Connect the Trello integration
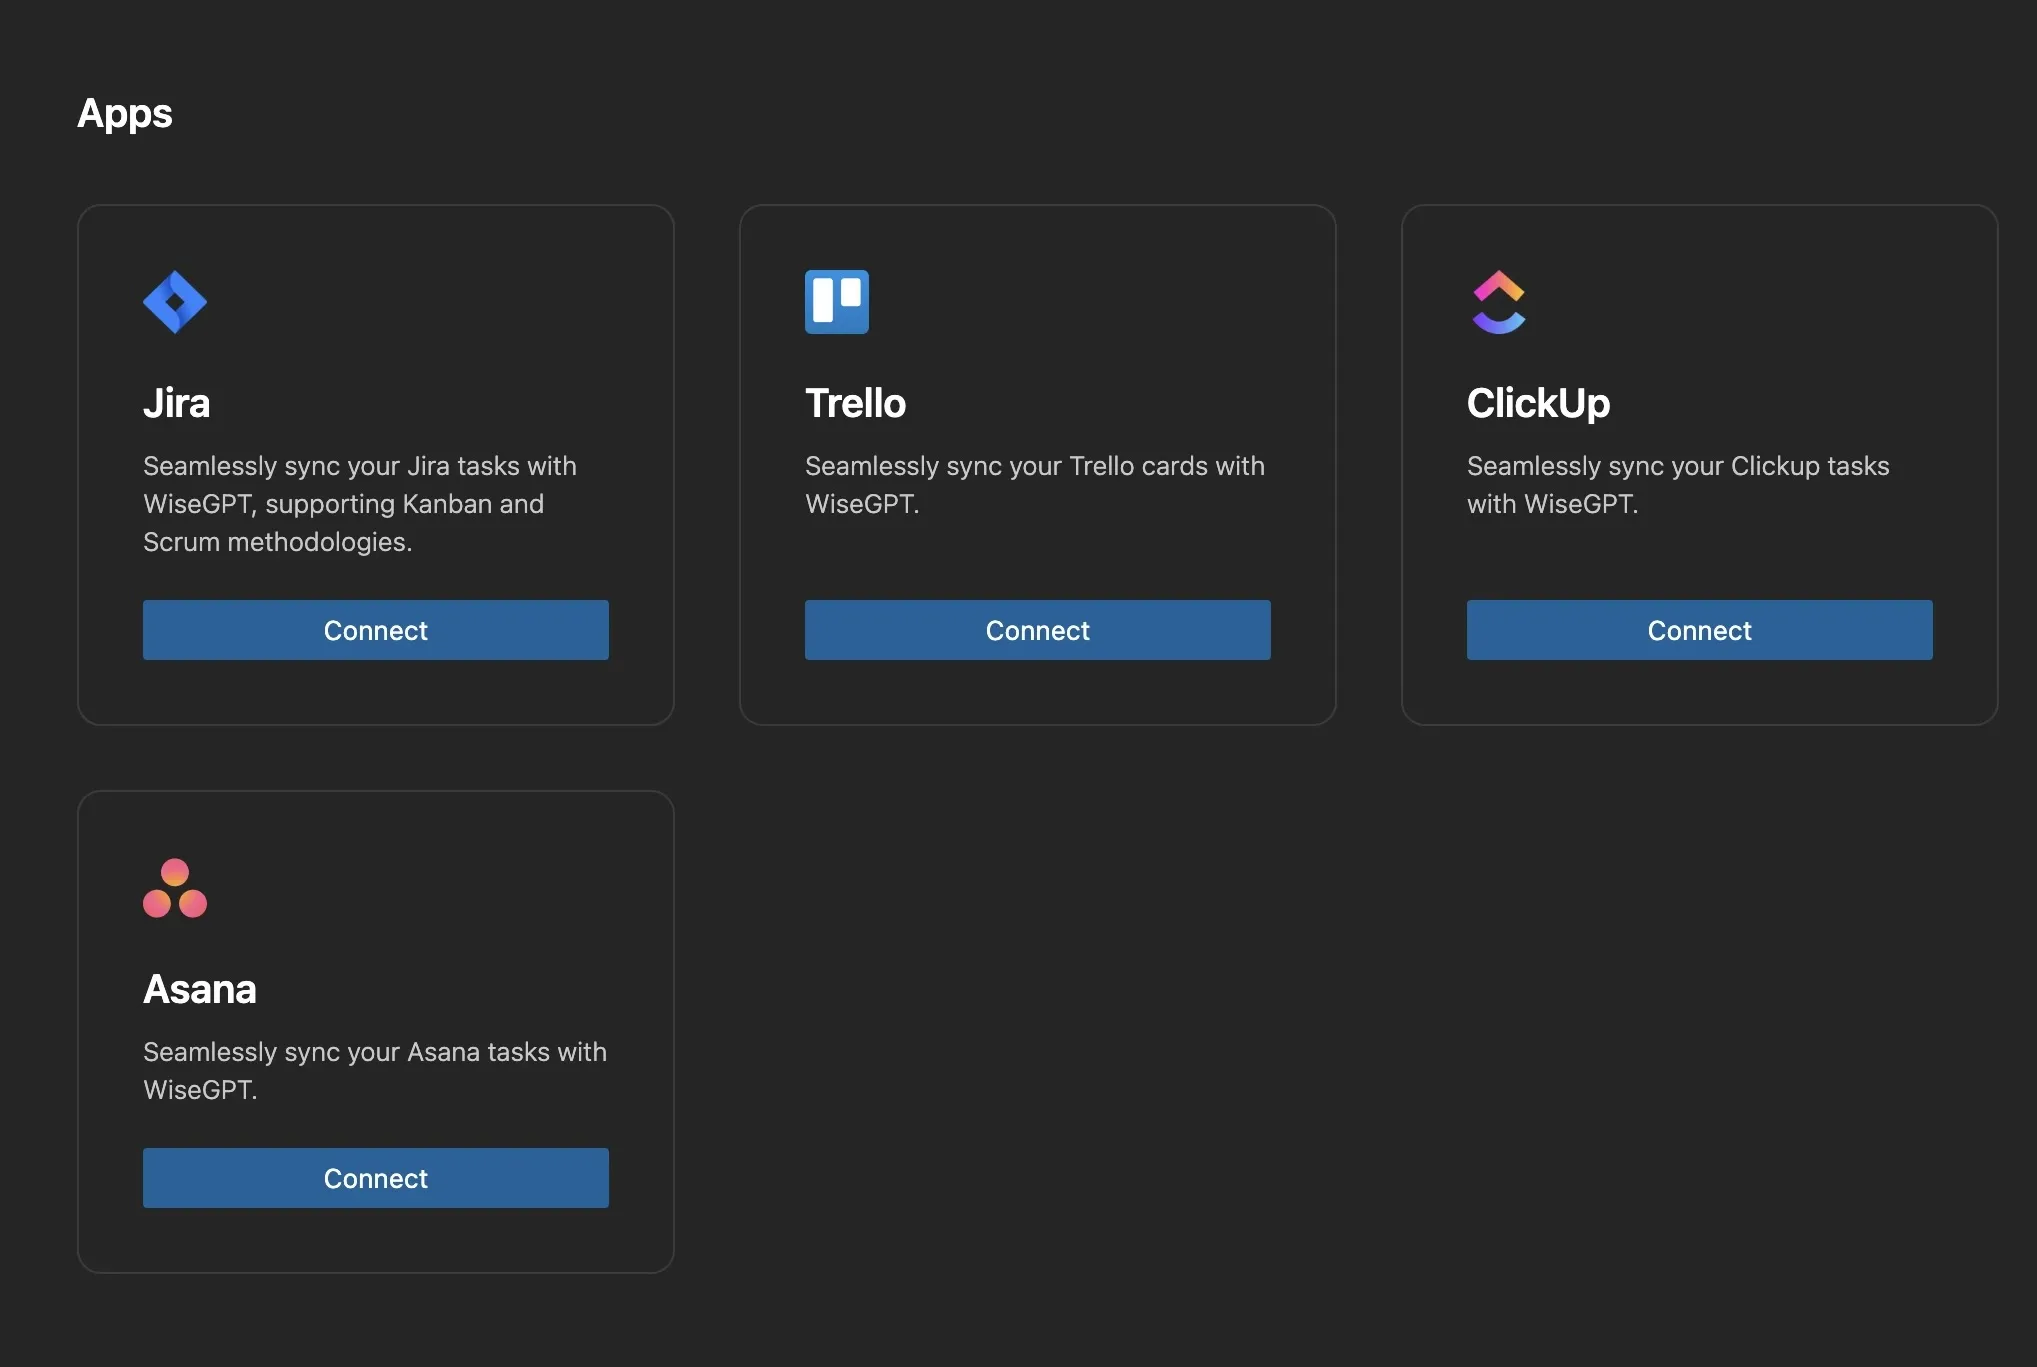 (1038, 630)
